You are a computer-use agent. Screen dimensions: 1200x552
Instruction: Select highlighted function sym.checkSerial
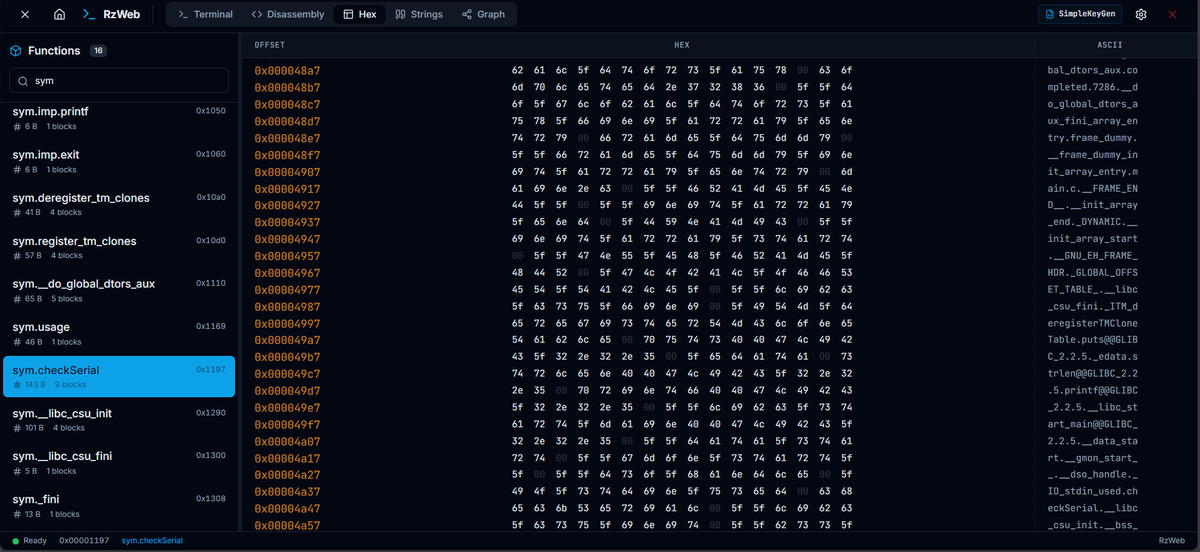click(x=119, y=376)
